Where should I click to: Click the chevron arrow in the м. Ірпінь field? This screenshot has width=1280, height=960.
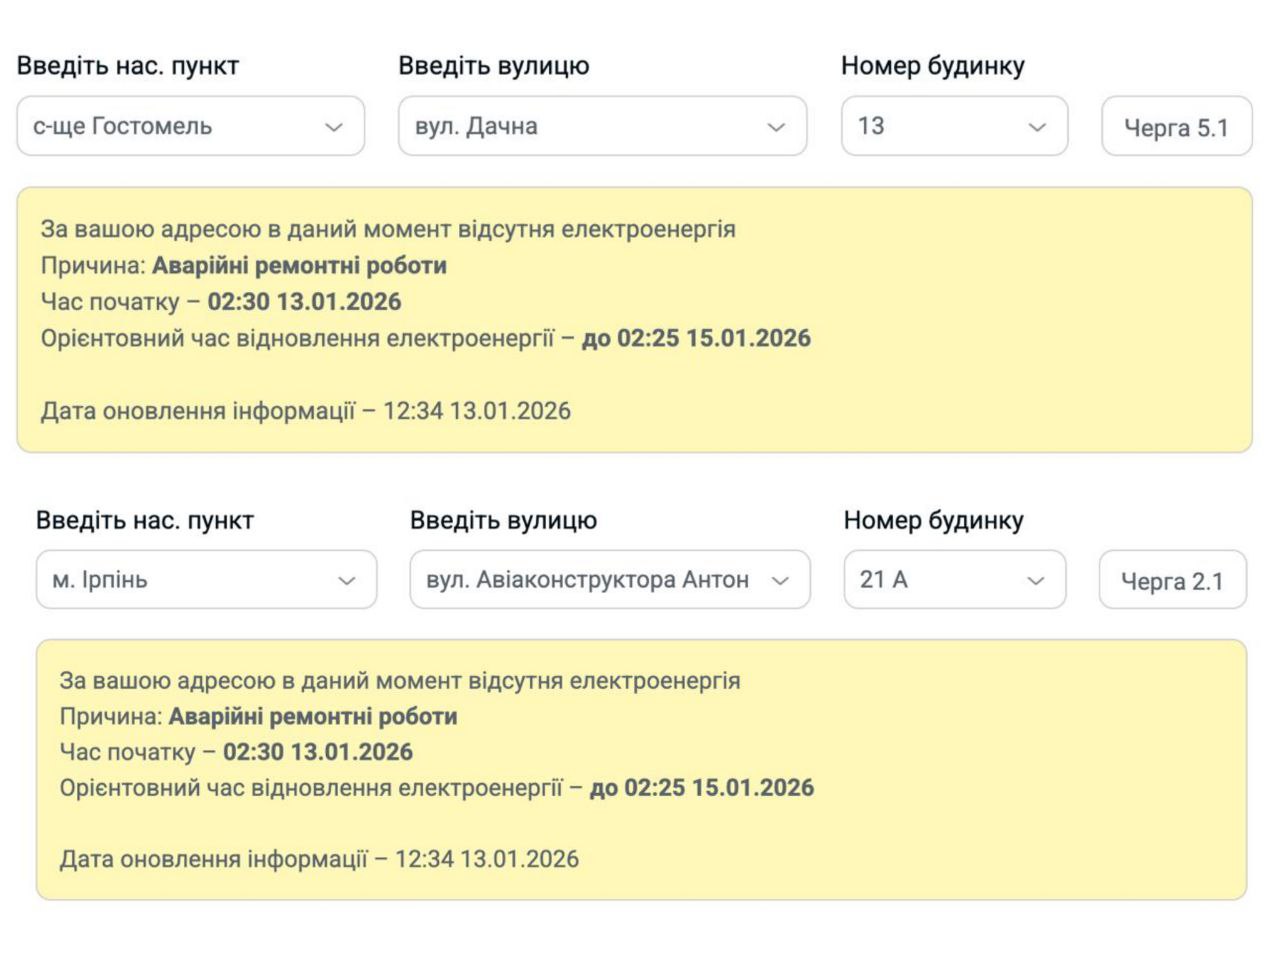347,581
